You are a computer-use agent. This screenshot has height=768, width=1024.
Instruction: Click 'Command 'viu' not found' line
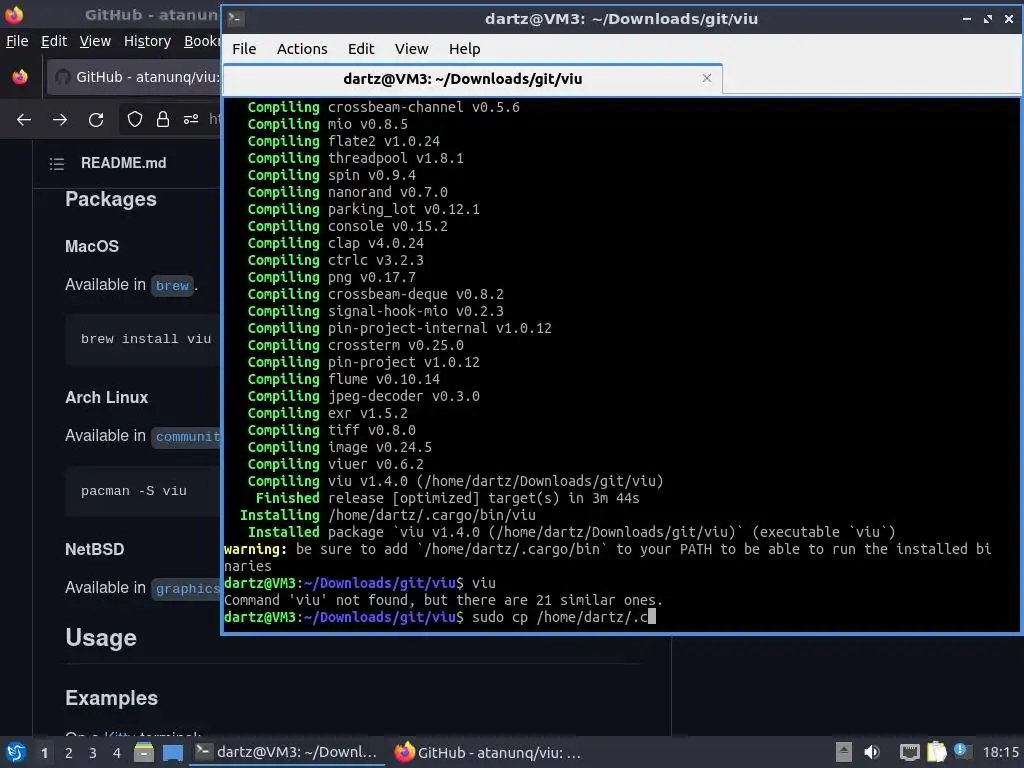pos(443,600)
